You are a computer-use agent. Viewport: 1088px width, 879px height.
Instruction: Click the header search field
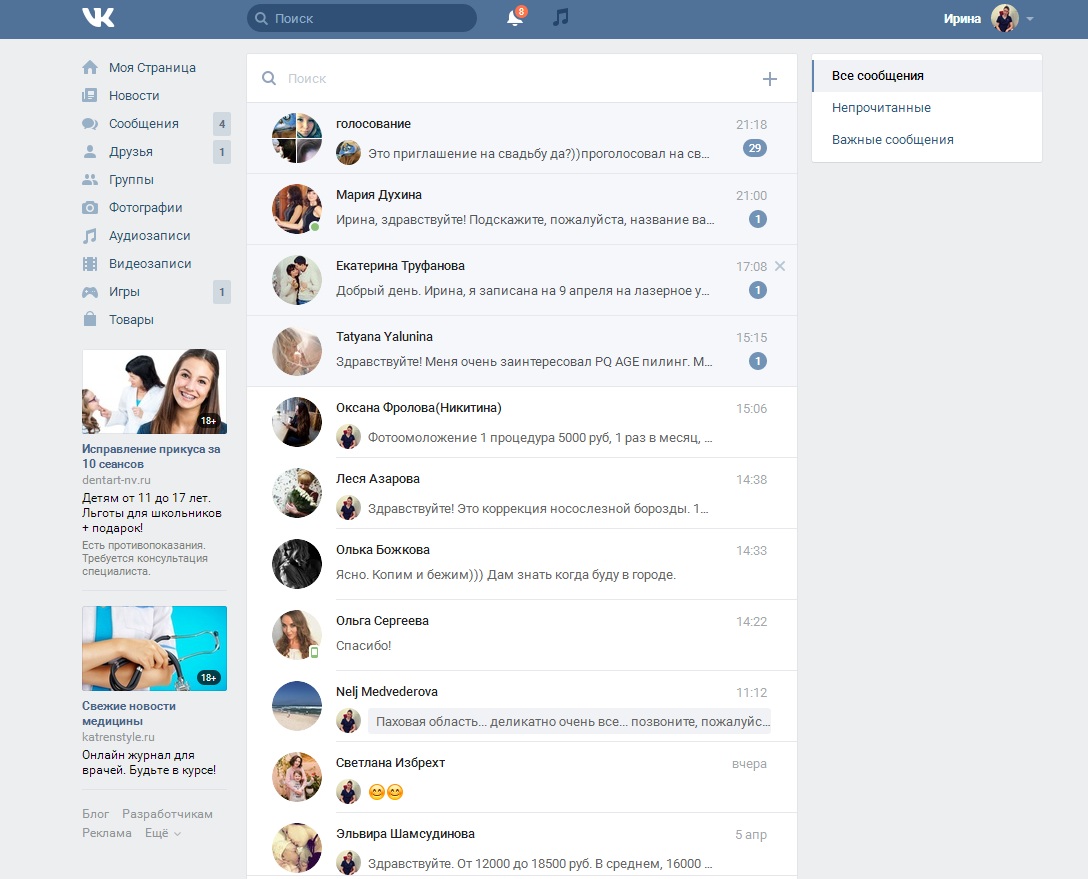(362, 18)
